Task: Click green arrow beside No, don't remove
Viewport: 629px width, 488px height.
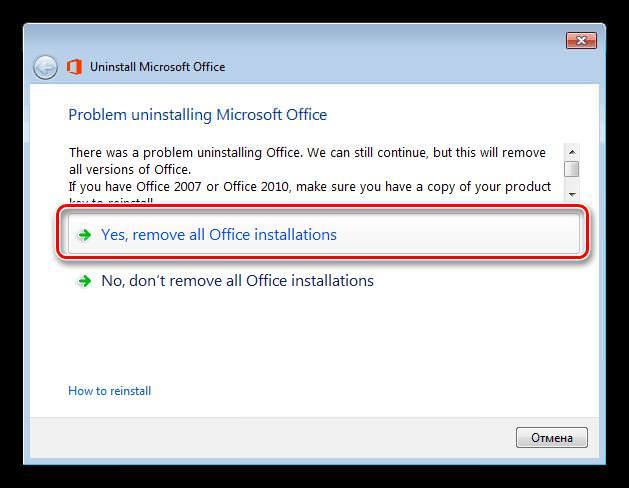Action: (x=85, y=281)
